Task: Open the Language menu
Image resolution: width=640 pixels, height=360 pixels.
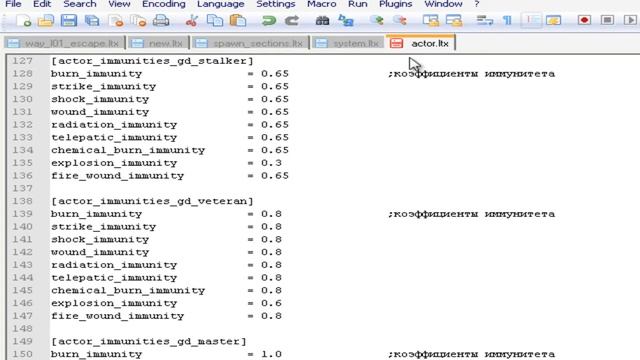Action: tap(220, 4)
